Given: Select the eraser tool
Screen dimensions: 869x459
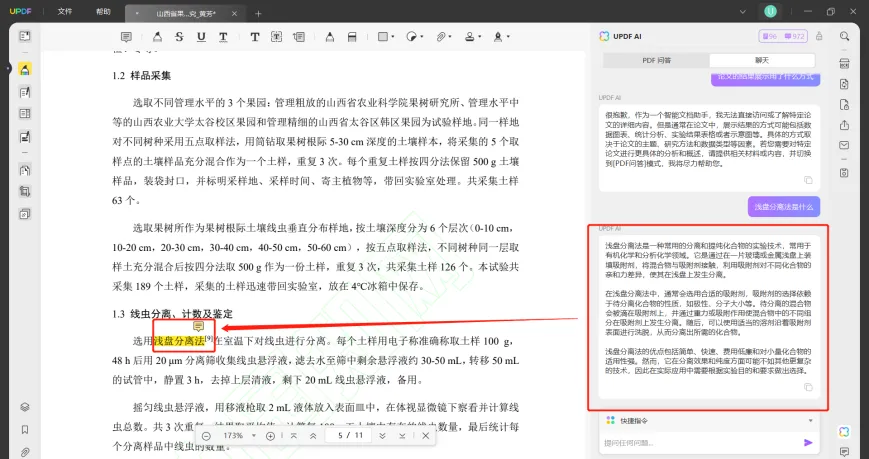Looking at the screenshot, I should [x=352, y=37].
